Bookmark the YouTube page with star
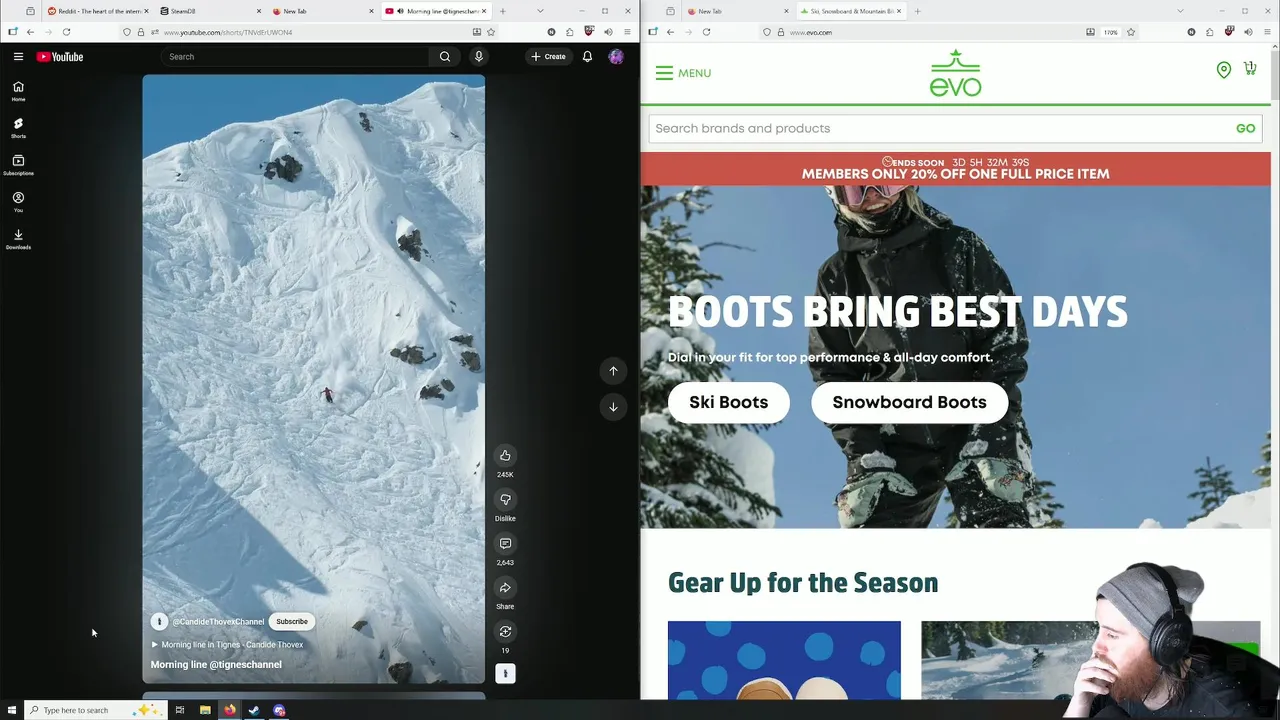This screenshot has width=1280, height=720. pos(491,32)
